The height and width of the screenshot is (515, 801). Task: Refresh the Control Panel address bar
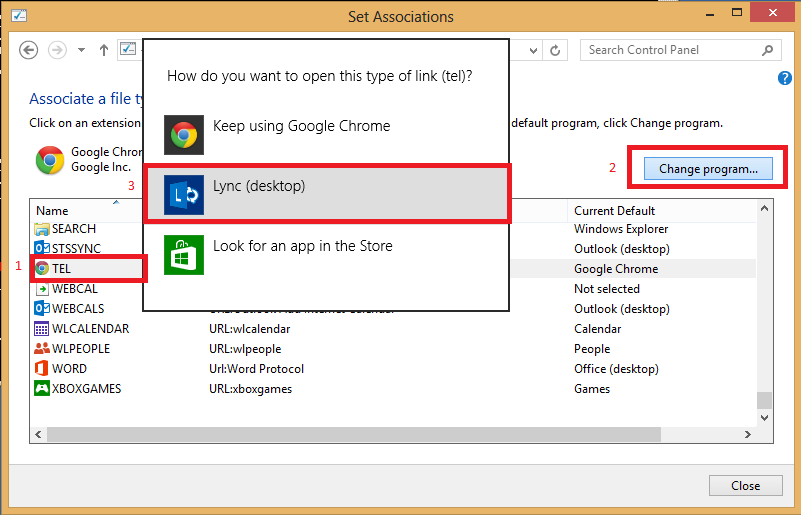tap(555, 50)
